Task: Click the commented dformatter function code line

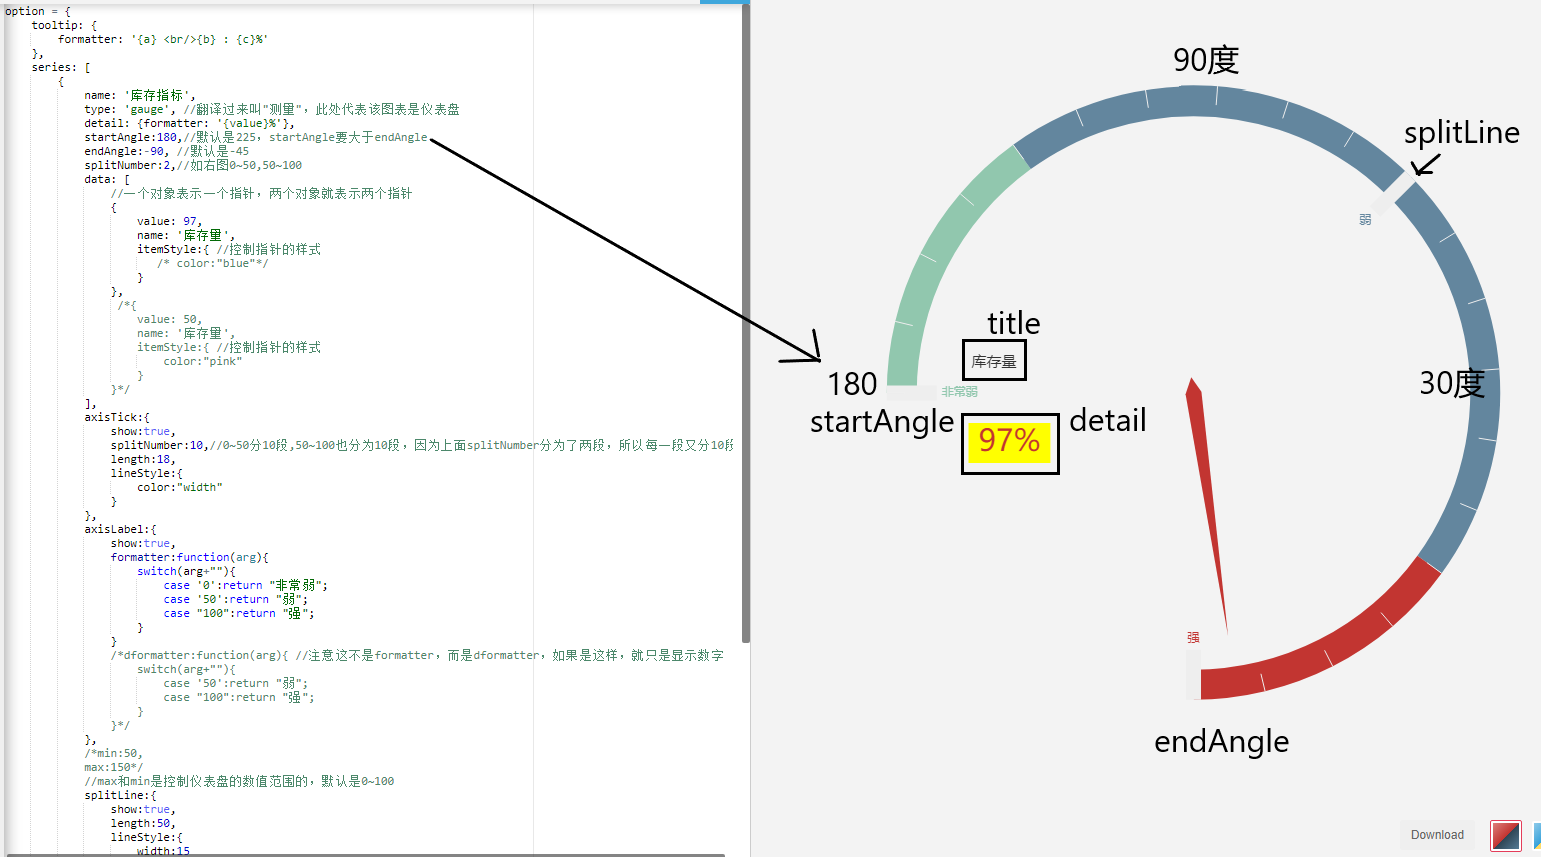Action: pyautogui.click(x=417, y=655)
